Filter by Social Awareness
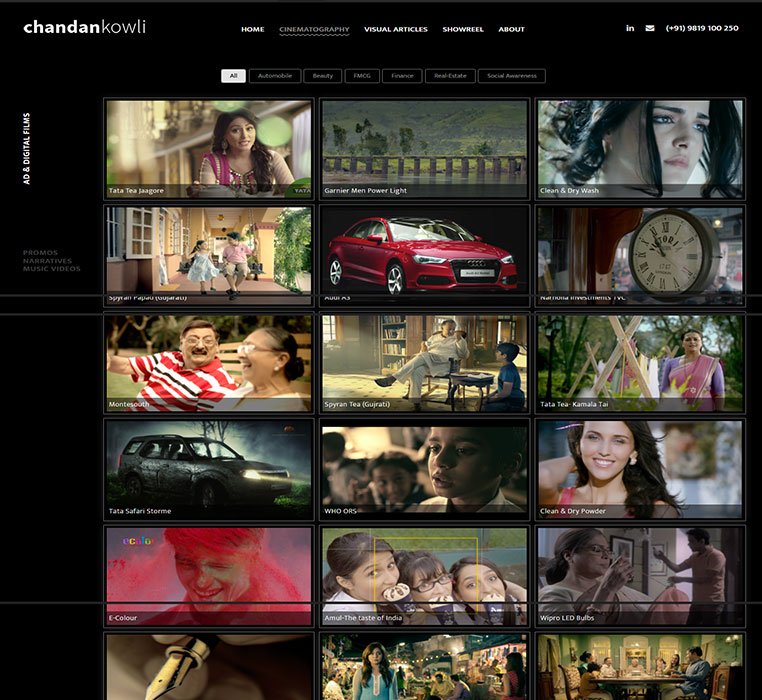 [512, 76]
